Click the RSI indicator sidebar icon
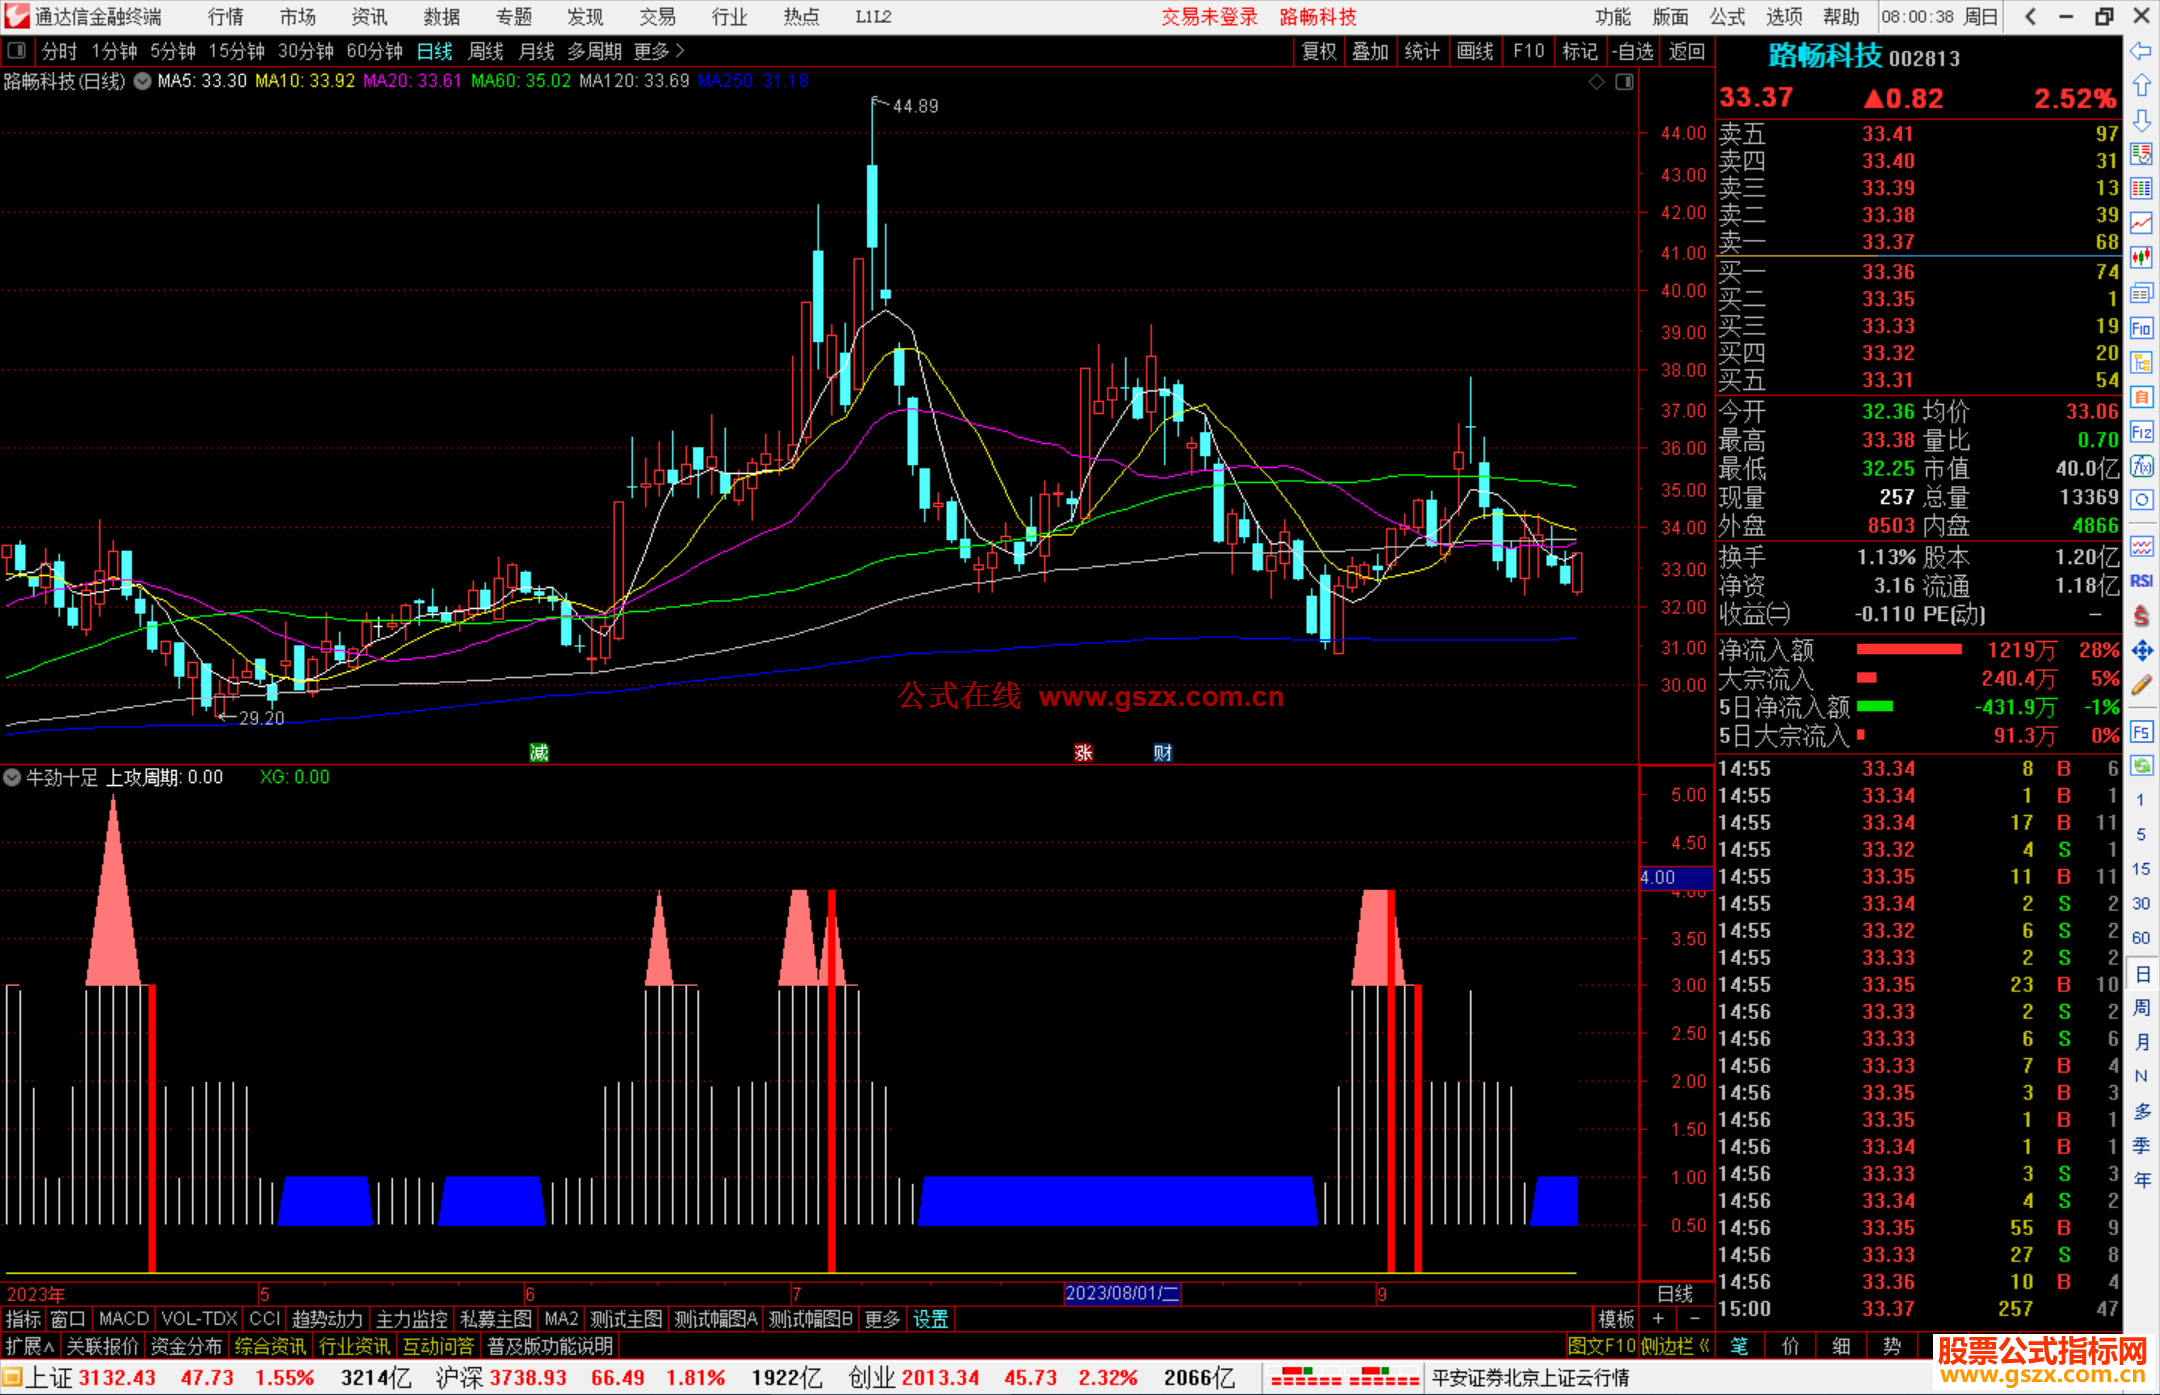 pos(2141,581)
